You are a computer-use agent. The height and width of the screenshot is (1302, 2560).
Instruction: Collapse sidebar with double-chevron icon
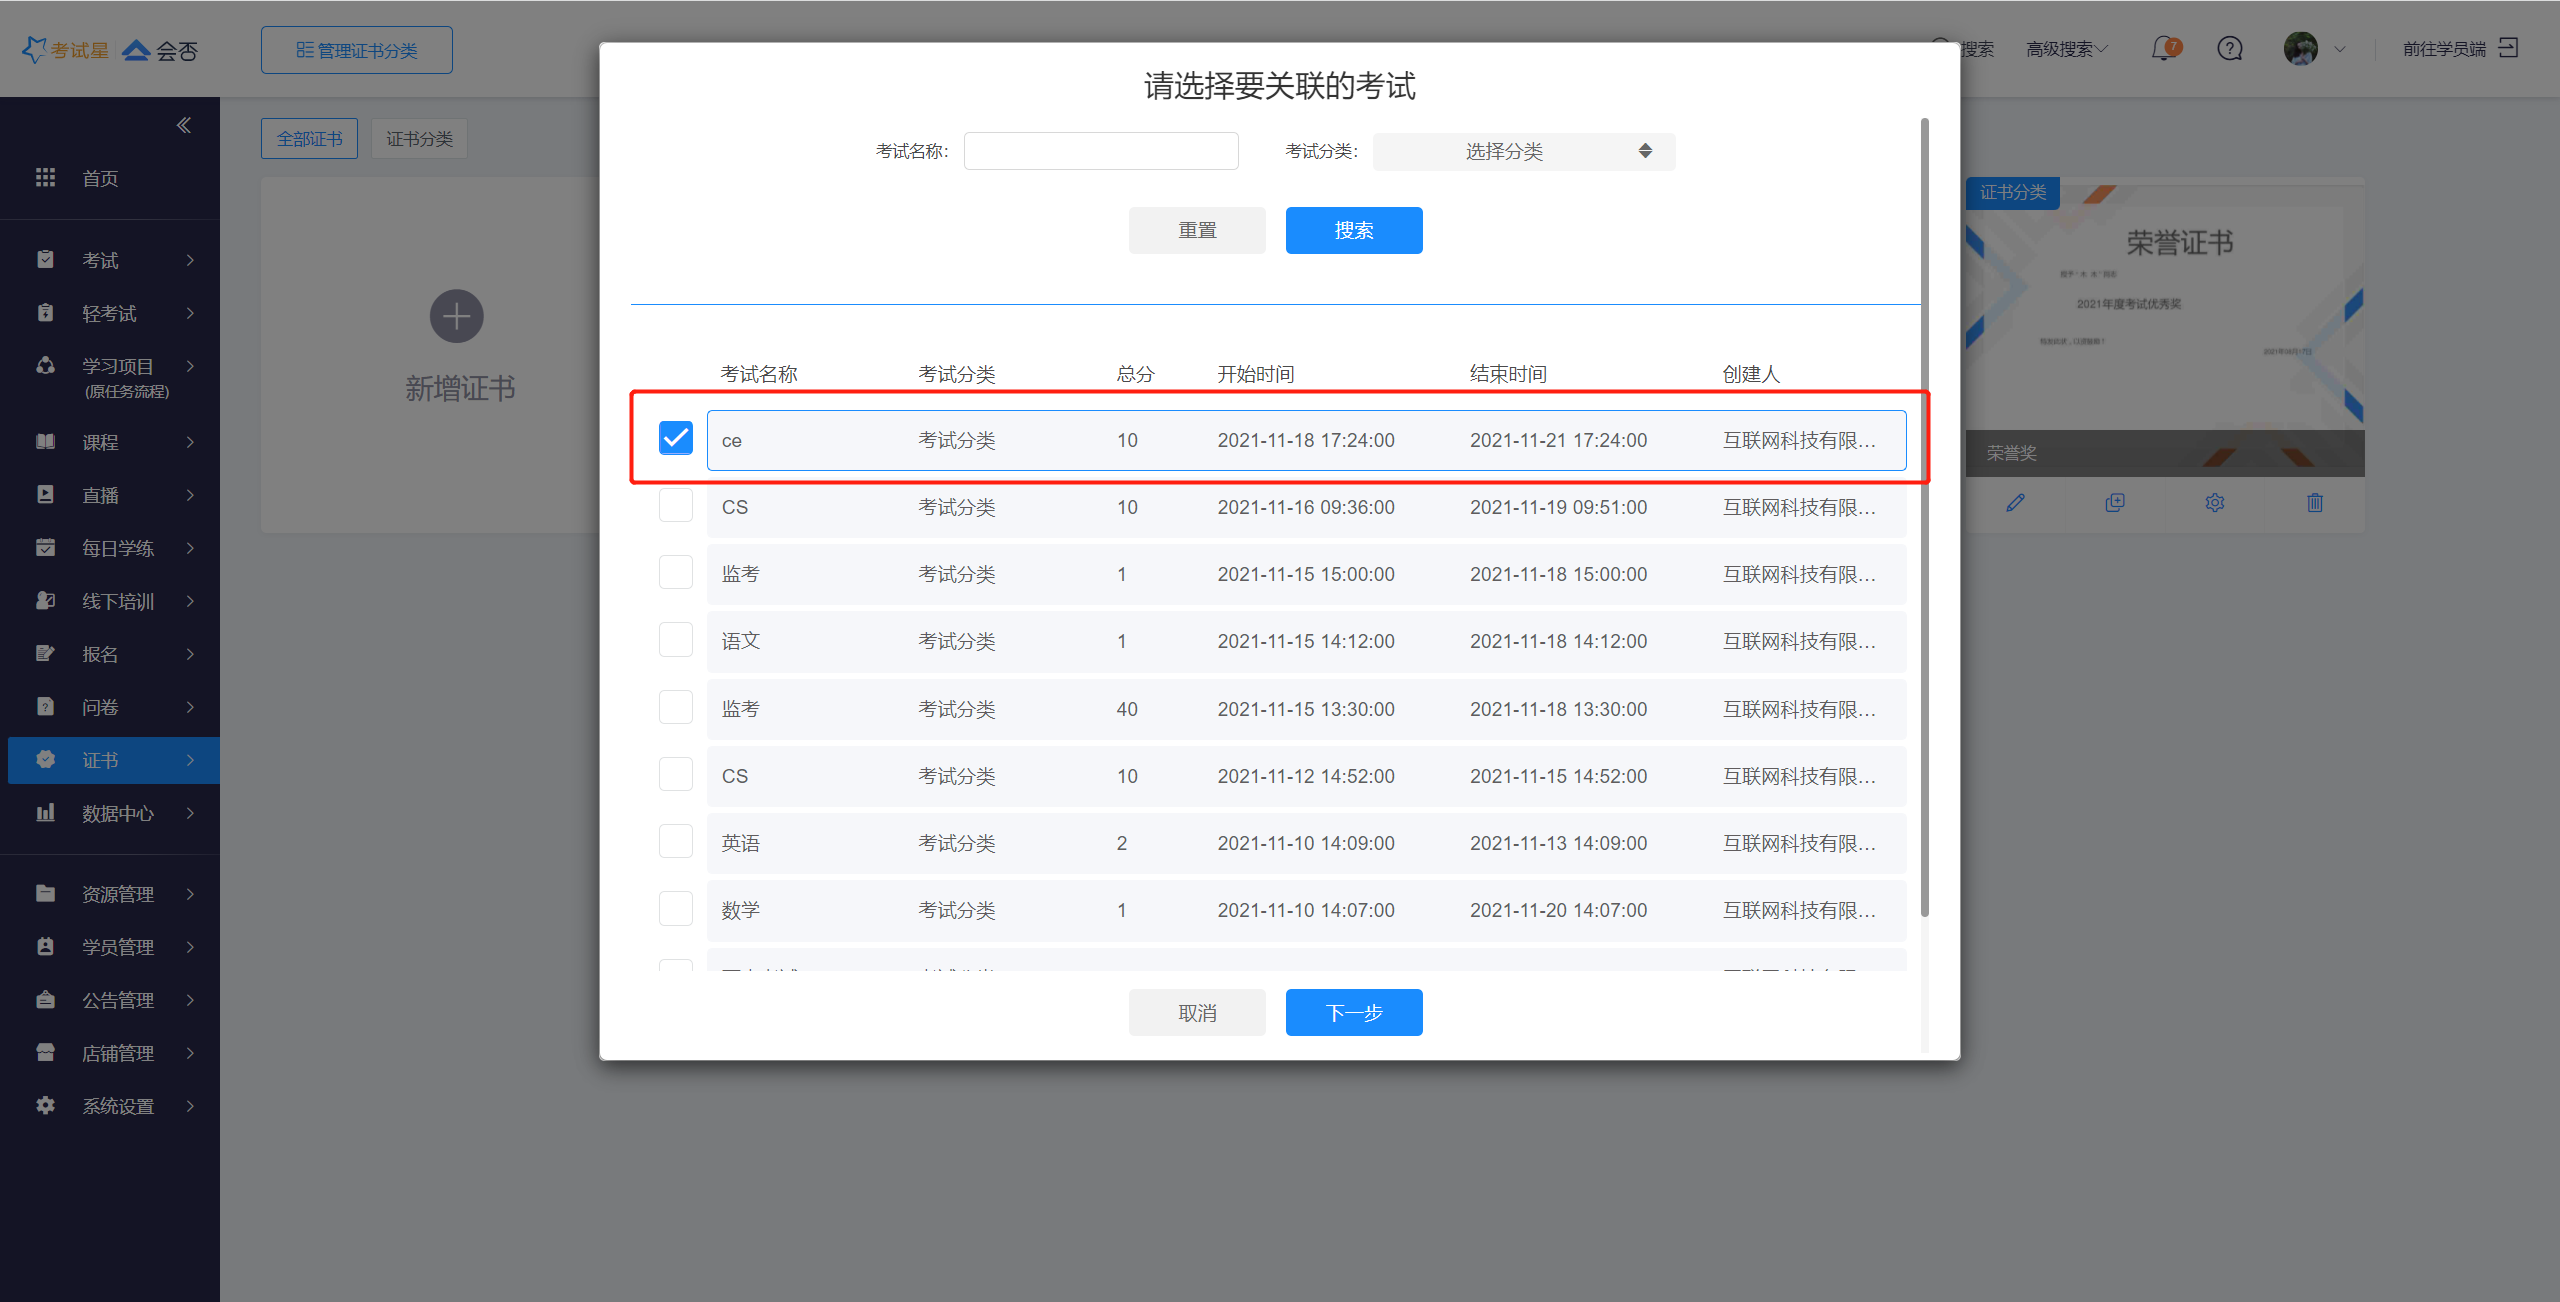pos(184,125)
